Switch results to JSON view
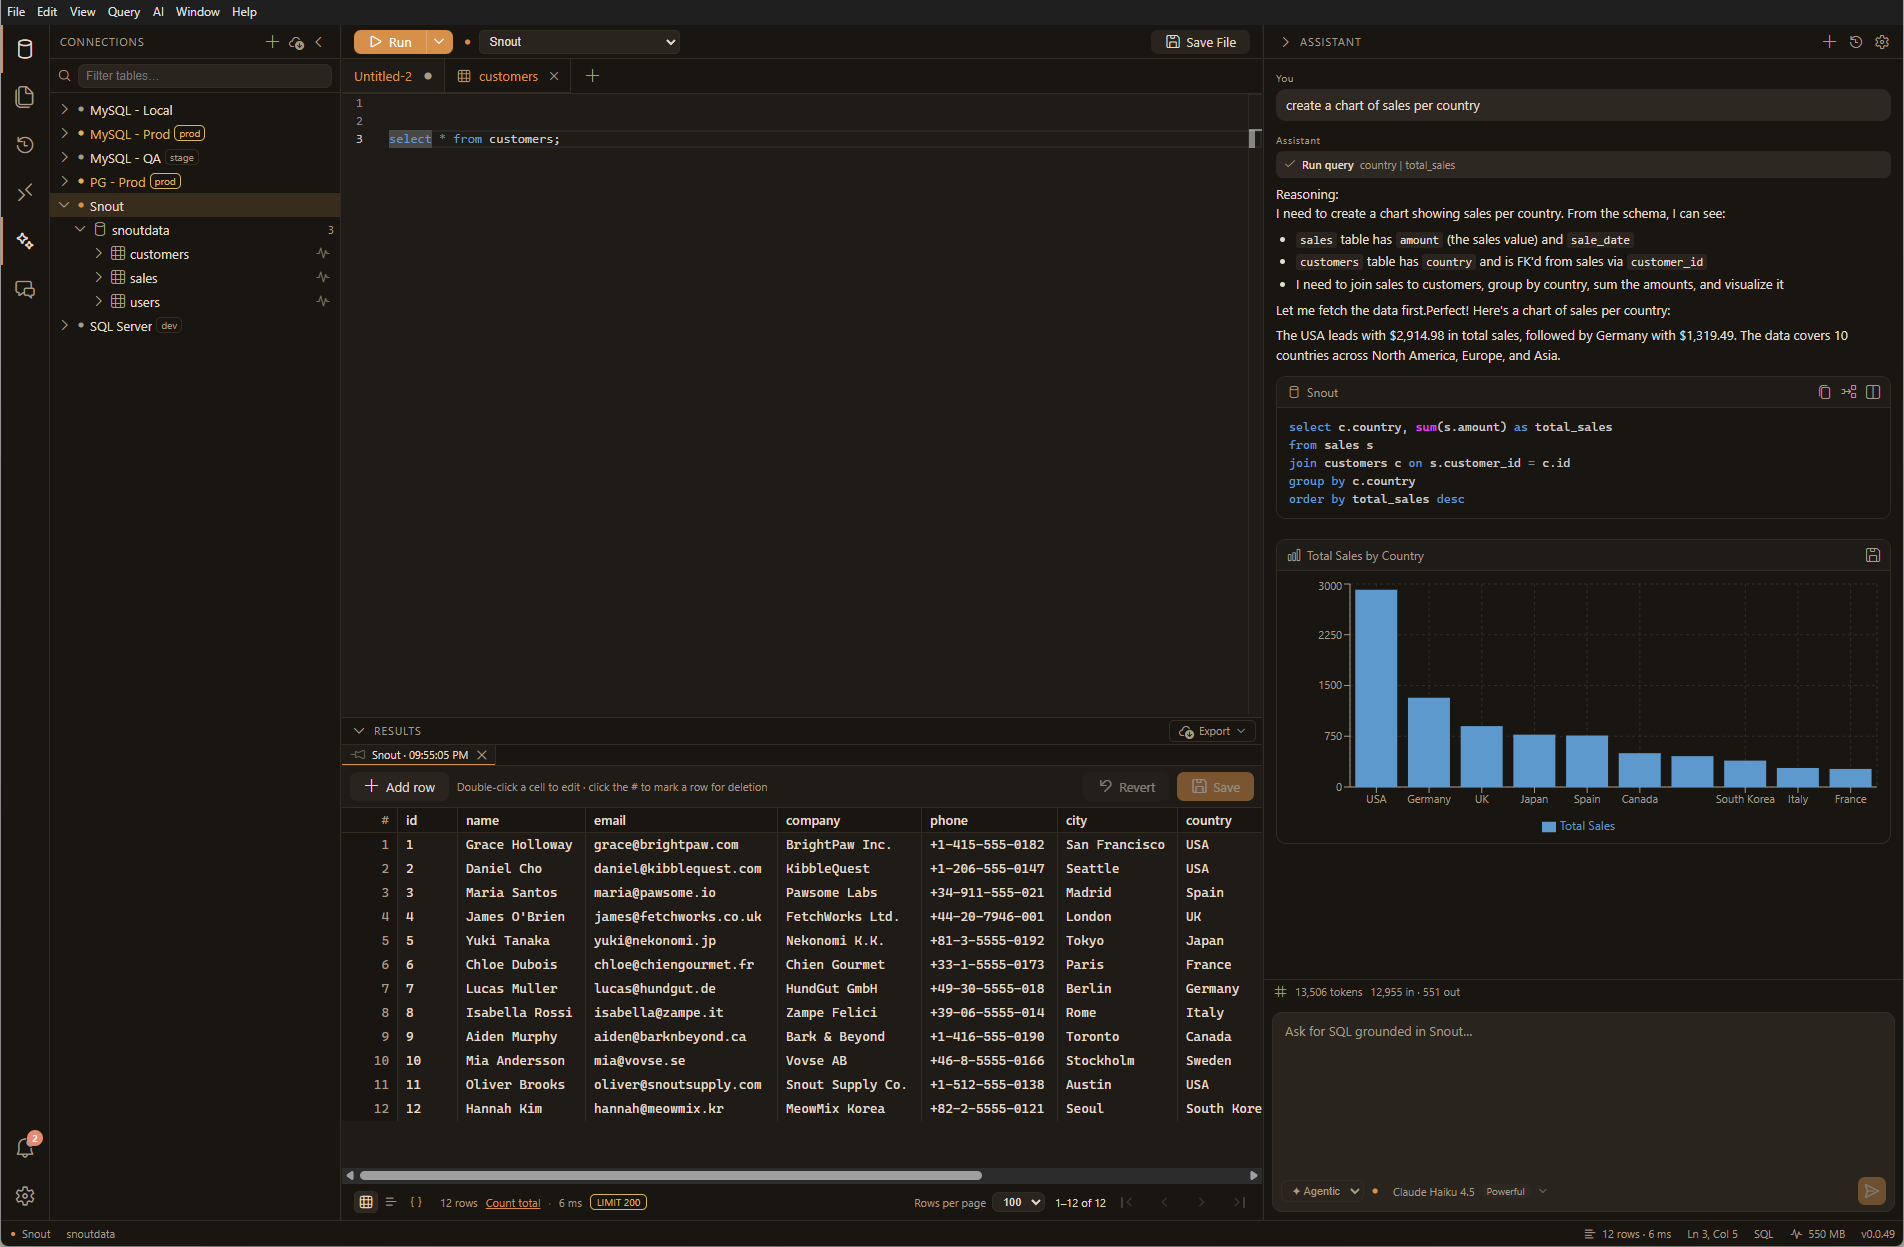The image size is (1904, 1247). (416, 1202)
